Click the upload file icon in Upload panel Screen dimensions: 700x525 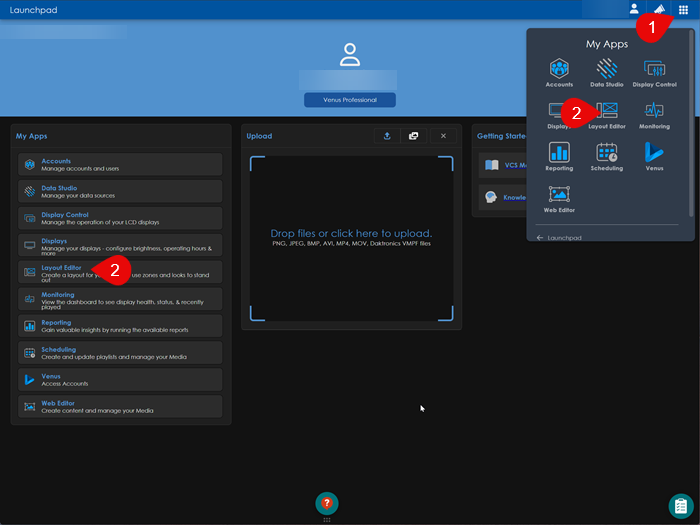pyautogui.click(x=387, y=136)
